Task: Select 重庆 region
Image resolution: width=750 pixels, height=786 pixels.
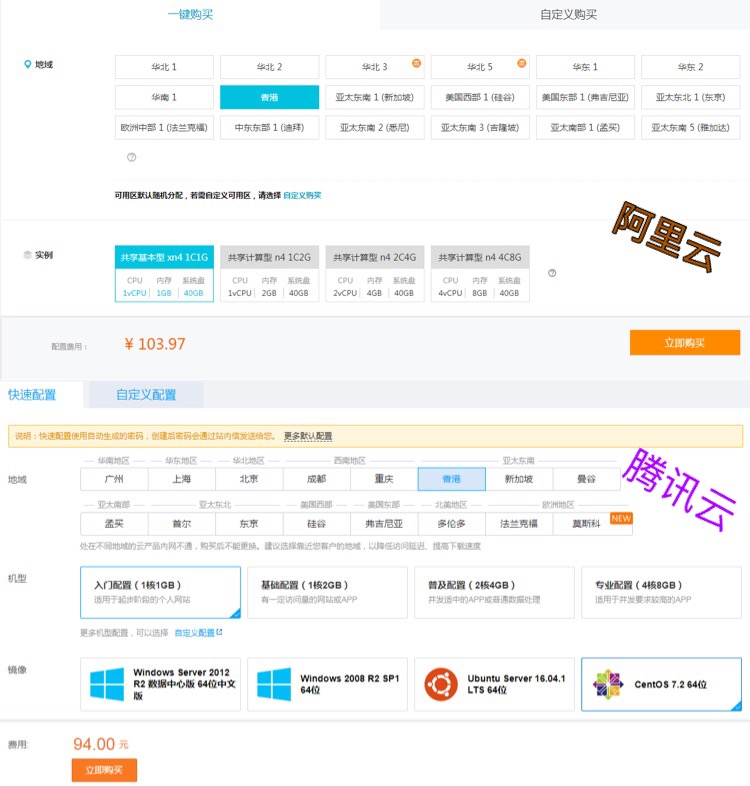Action: (384, 479)
